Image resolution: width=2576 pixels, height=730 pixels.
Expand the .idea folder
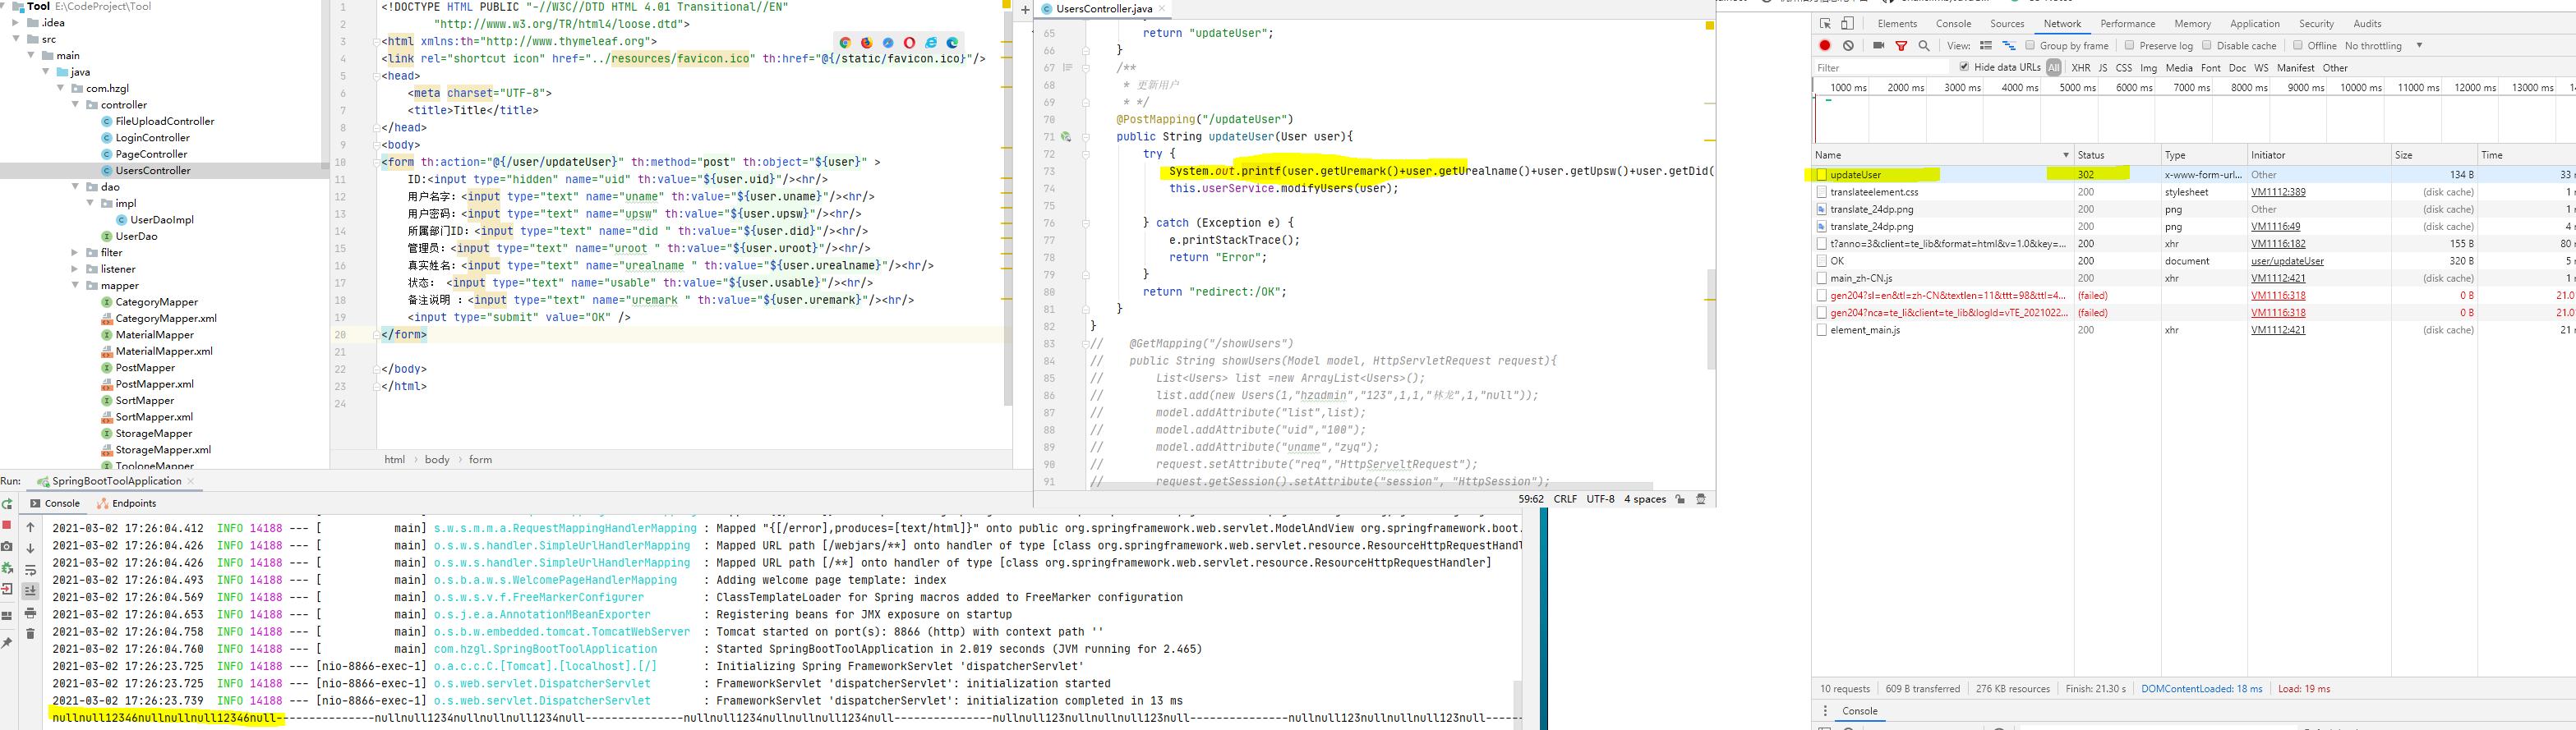(x=17, y=22)
